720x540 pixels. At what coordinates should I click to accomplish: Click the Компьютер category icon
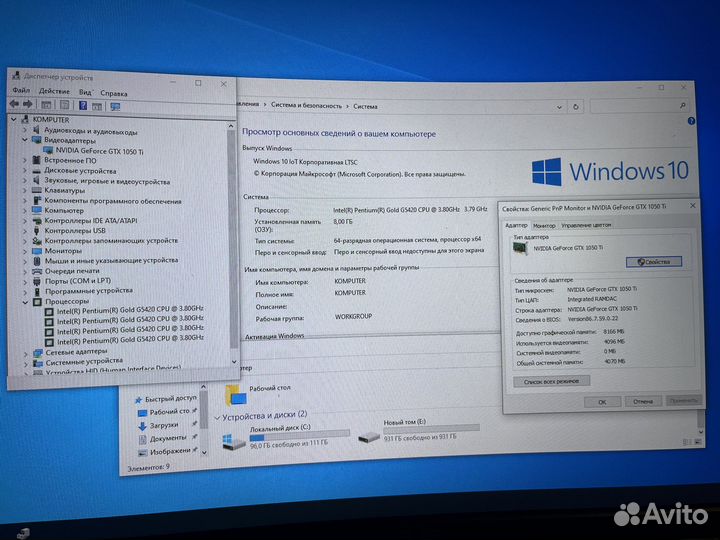pyautogui.click(x=37, y=210)
